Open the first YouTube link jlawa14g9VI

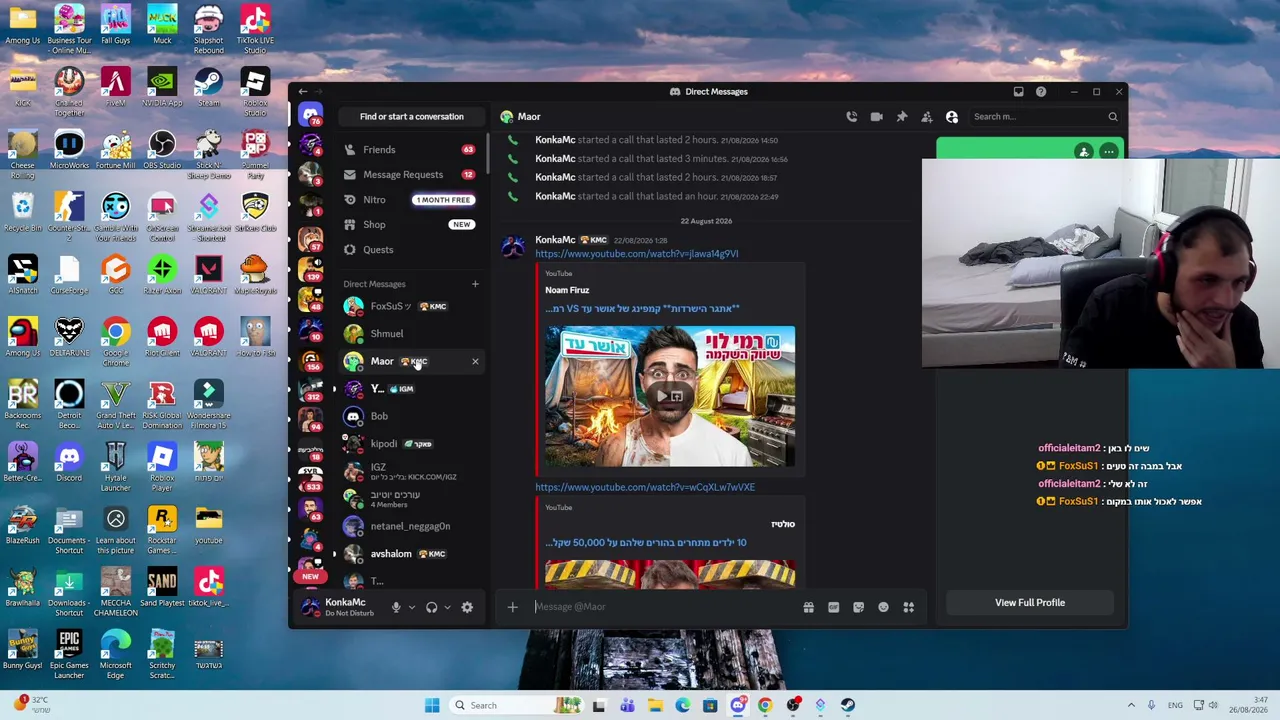coord(637,254)
